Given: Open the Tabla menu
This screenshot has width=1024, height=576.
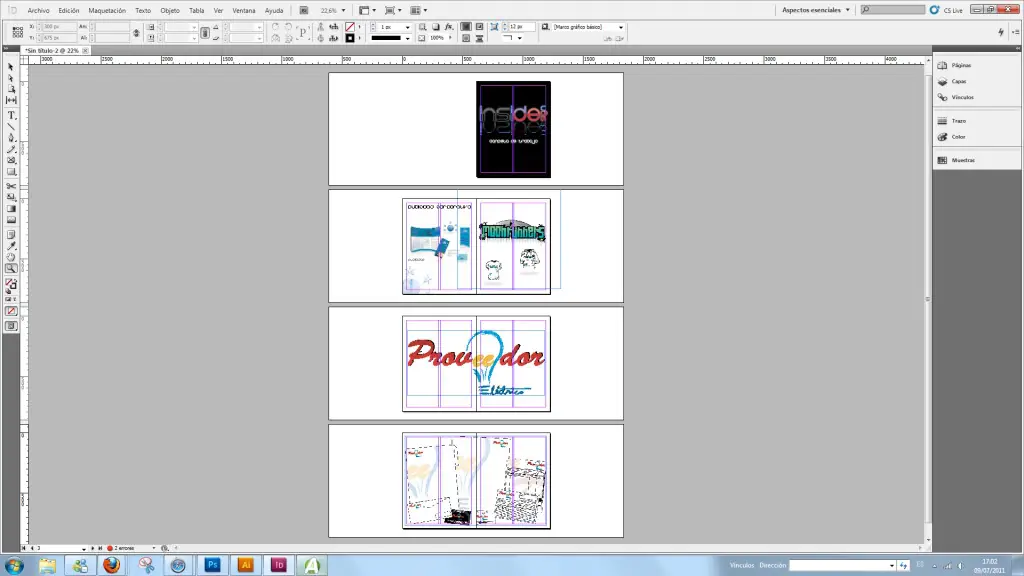Looking at the screenshot, I should [197, 10].
